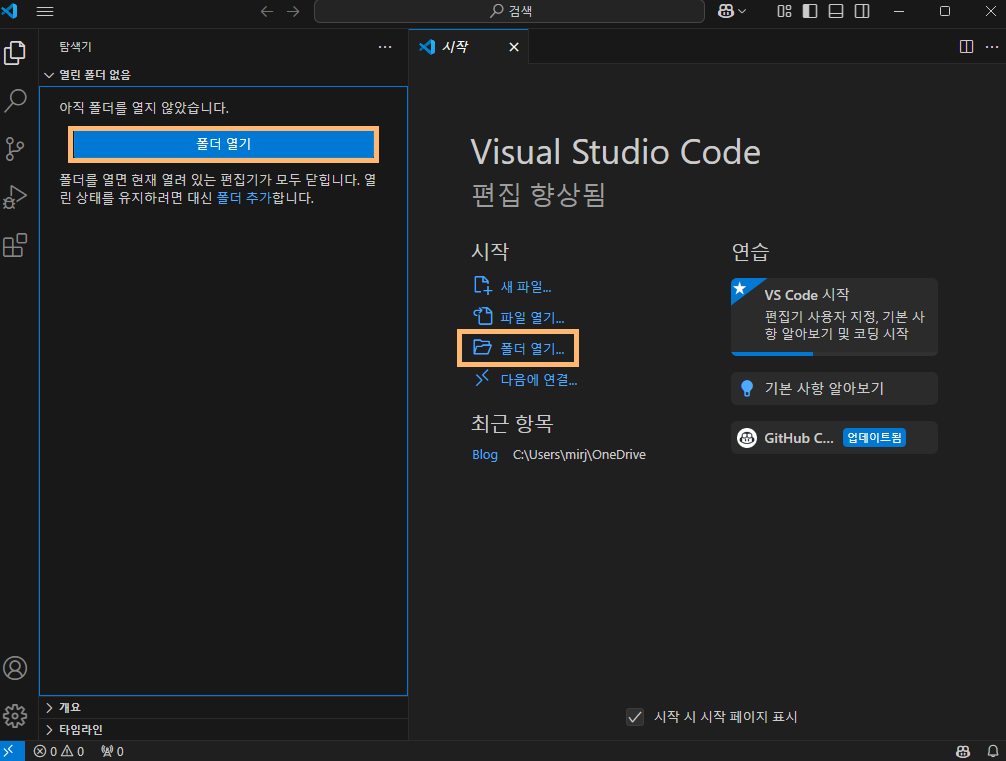Image resolution: width=1006 pixels, height=761 pixels.
Task: Open Explorer views and more actions ellipsis
Action: point(385,47)
